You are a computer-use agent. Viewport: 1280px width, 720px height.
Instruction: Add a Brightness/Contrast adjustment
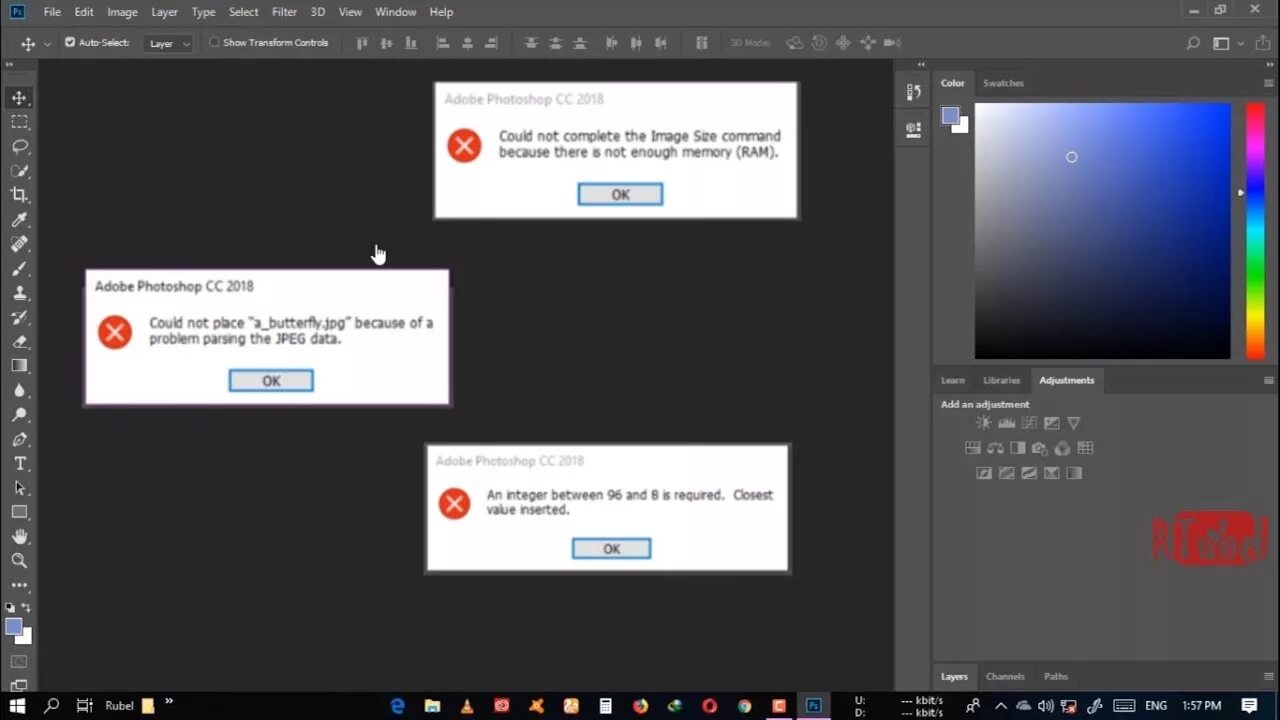tap(984, 423)
